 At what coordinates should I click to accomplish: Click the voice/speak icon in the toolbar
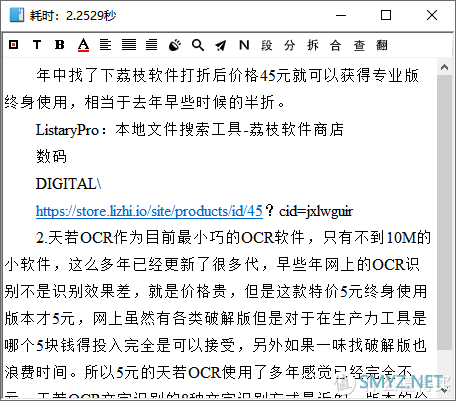[x=175, y=45]
